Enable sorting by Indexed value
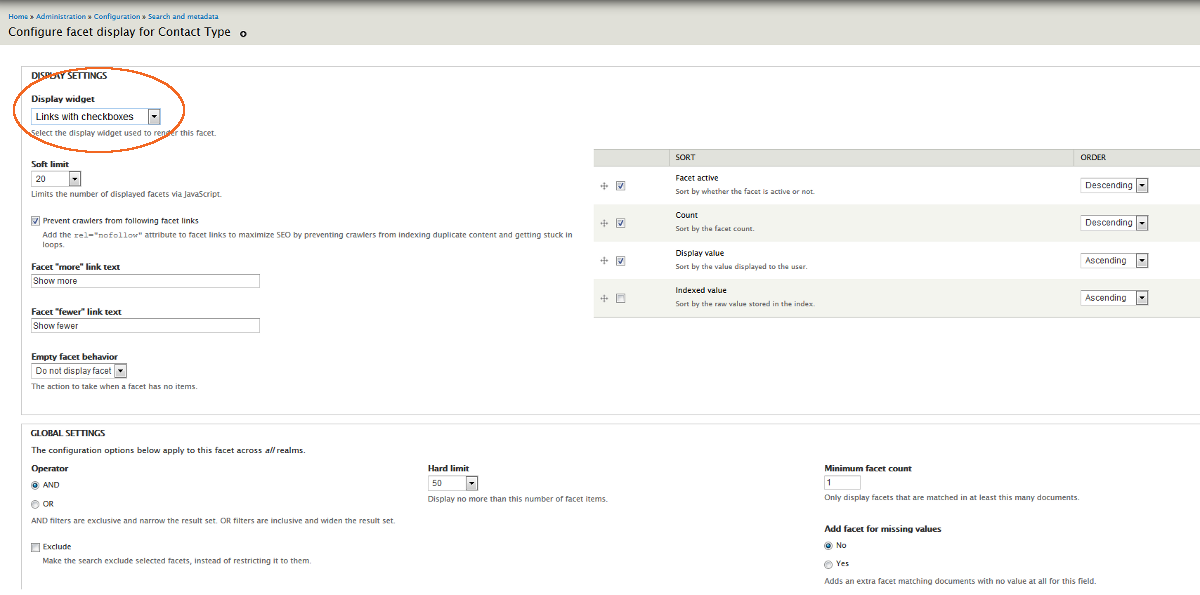This screenshot has width=1200, height=595. tap(621, 297)
